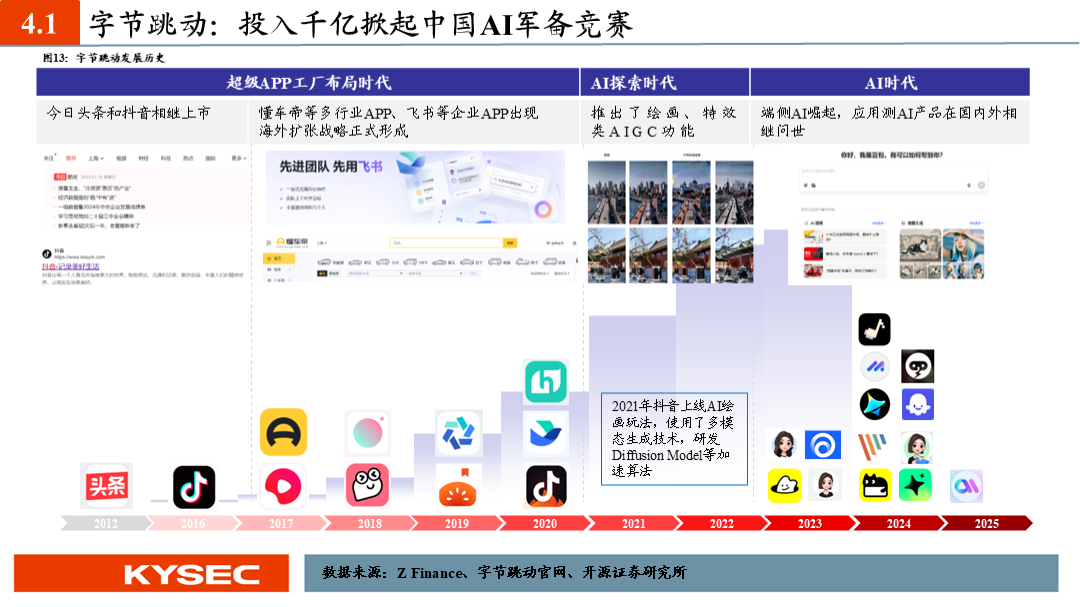Image resolution: width=1080 pixels, height=607 pixels.
Task: Go to 2018 on the timeline
Action: tap(369, 524)
